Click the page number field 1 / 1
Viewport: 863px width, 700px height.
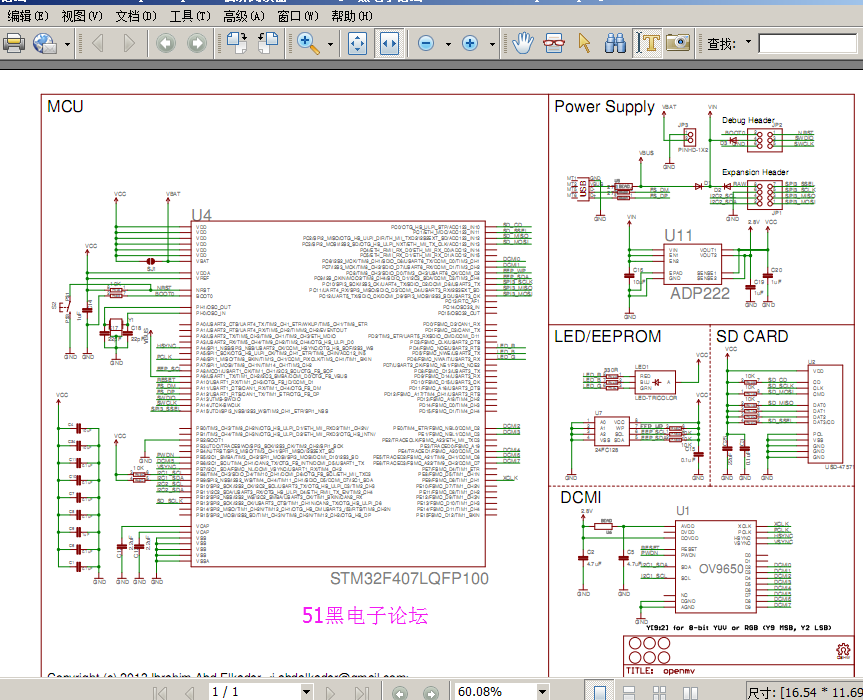pos(254,692)
